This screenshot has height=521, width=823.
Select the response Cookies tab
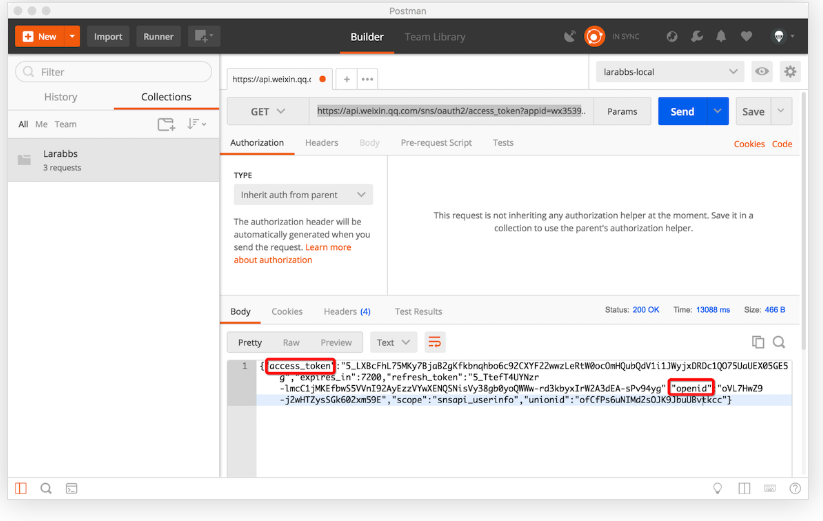coord(287,312)
